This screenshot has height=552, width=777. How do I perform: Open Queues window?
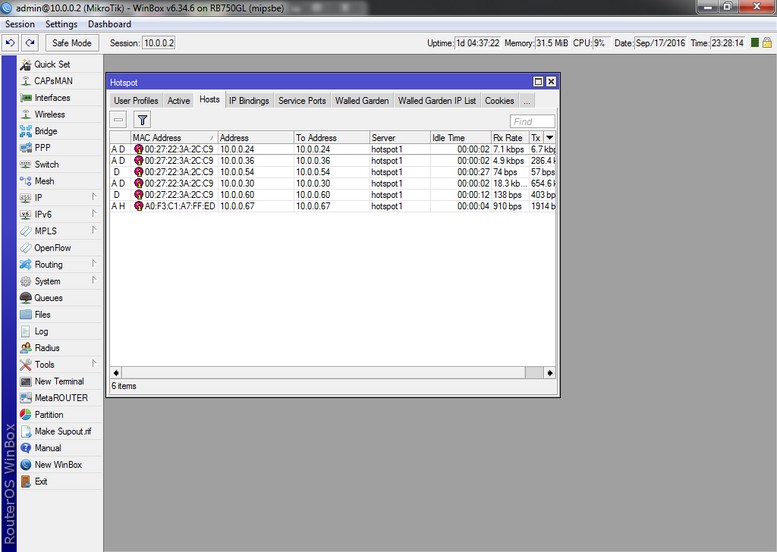tap(48, 298)
